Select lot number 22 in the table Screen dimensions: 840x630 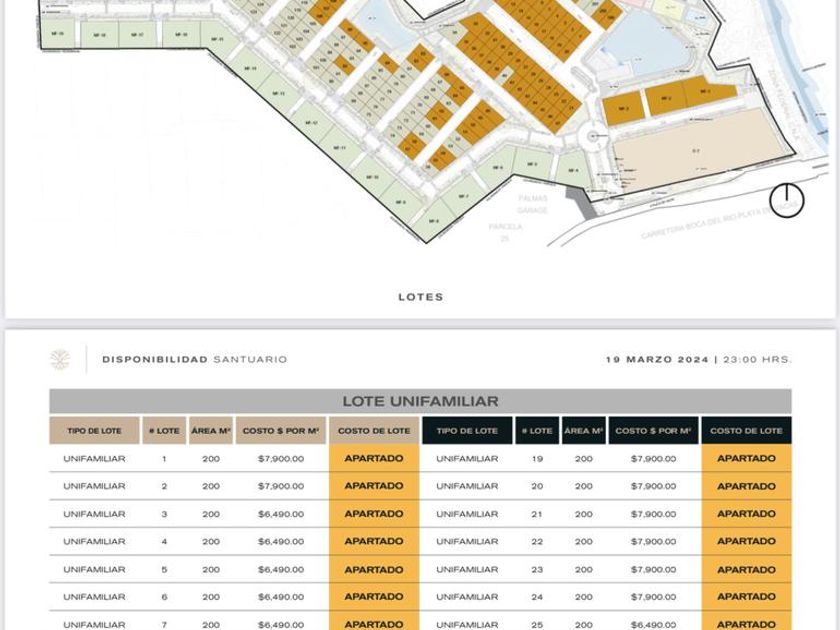537,542
